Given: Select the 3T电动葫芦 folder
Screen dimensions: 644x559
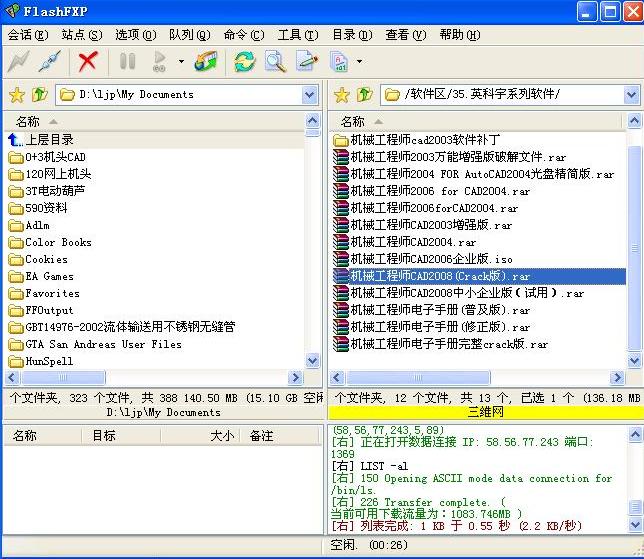Looking at the screenshot, I should (x=47, y=191).
